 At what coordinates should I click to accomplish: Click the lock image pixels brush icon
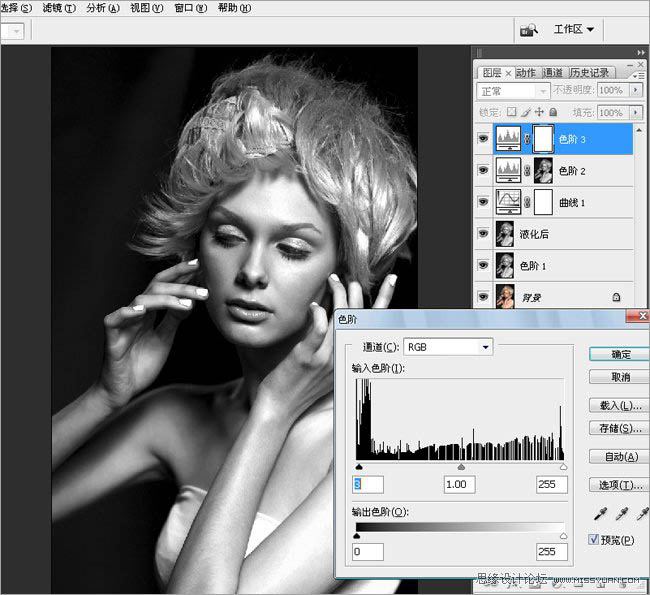(x=526, y=112)
